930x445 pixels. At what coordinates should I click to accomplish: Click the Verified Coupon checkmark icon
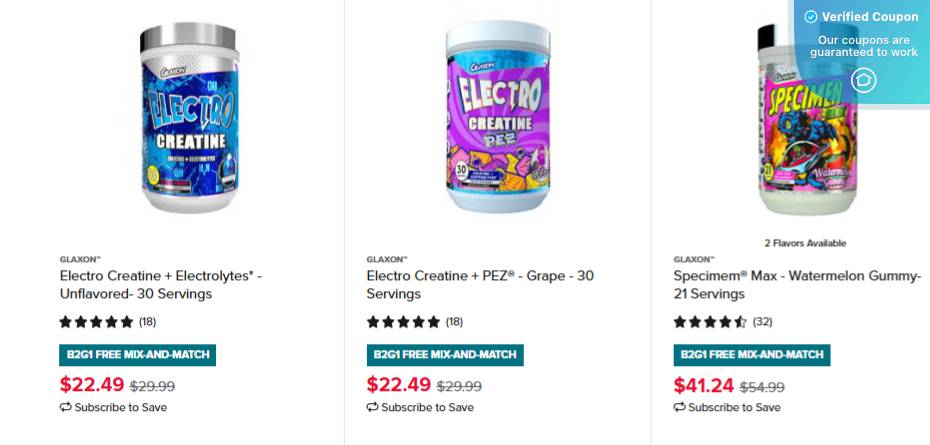coord(811,17)
